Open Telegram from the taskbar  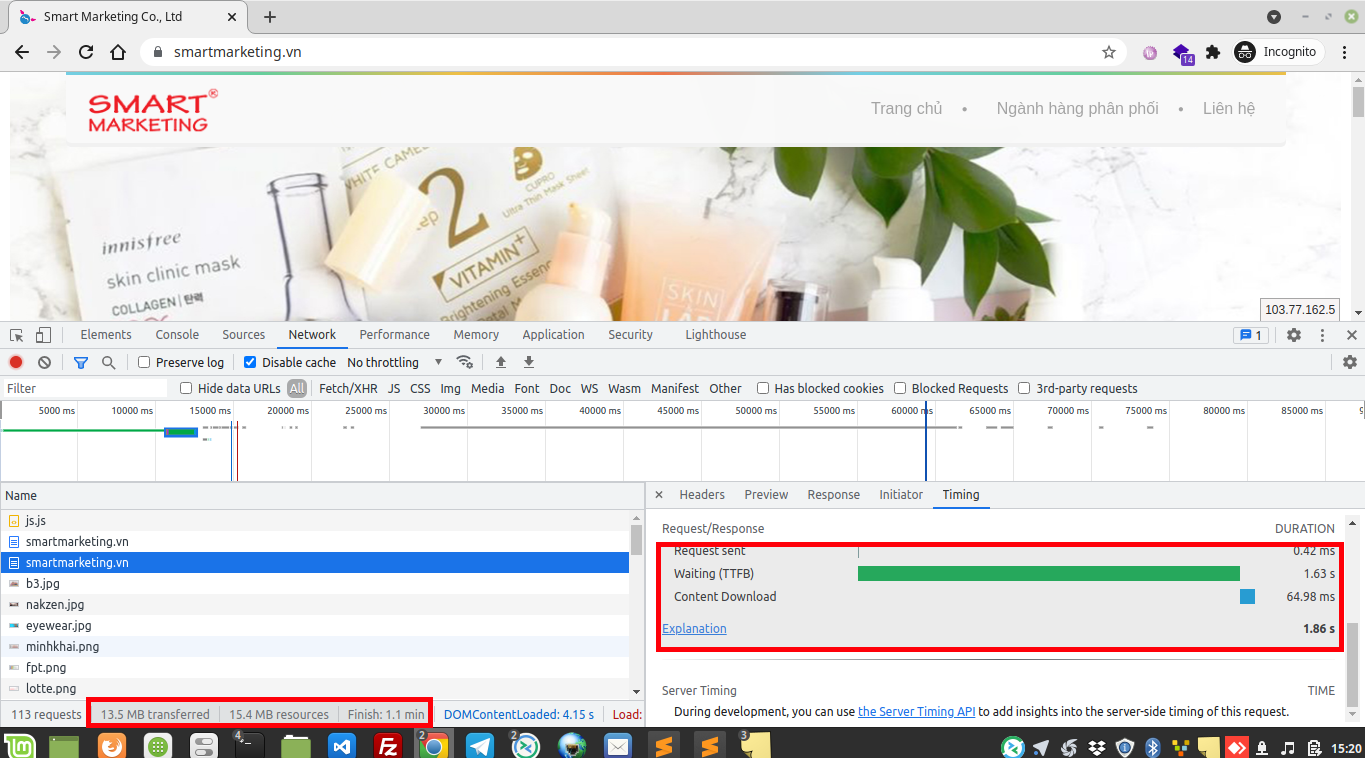tap(480, 745)
